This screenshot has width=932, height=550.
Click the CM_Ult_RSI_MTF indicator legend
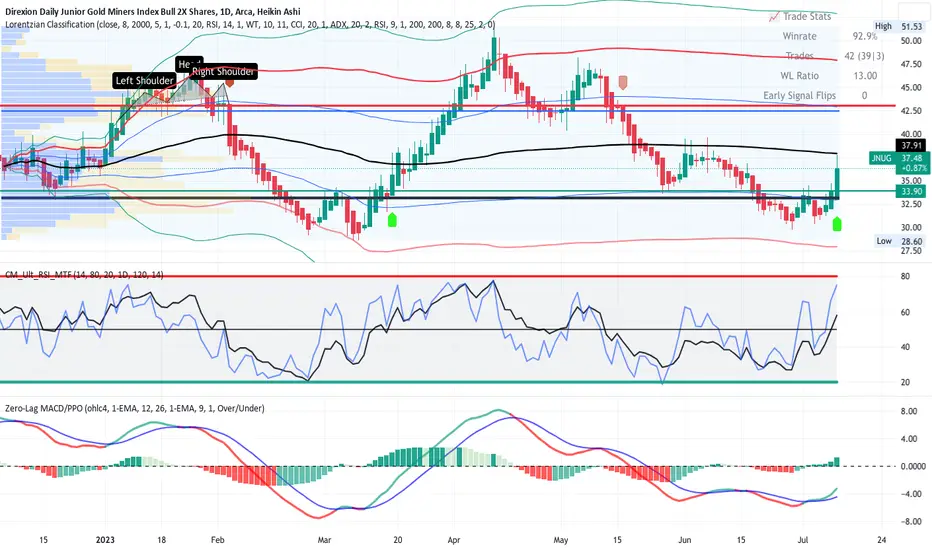point(84,275)
